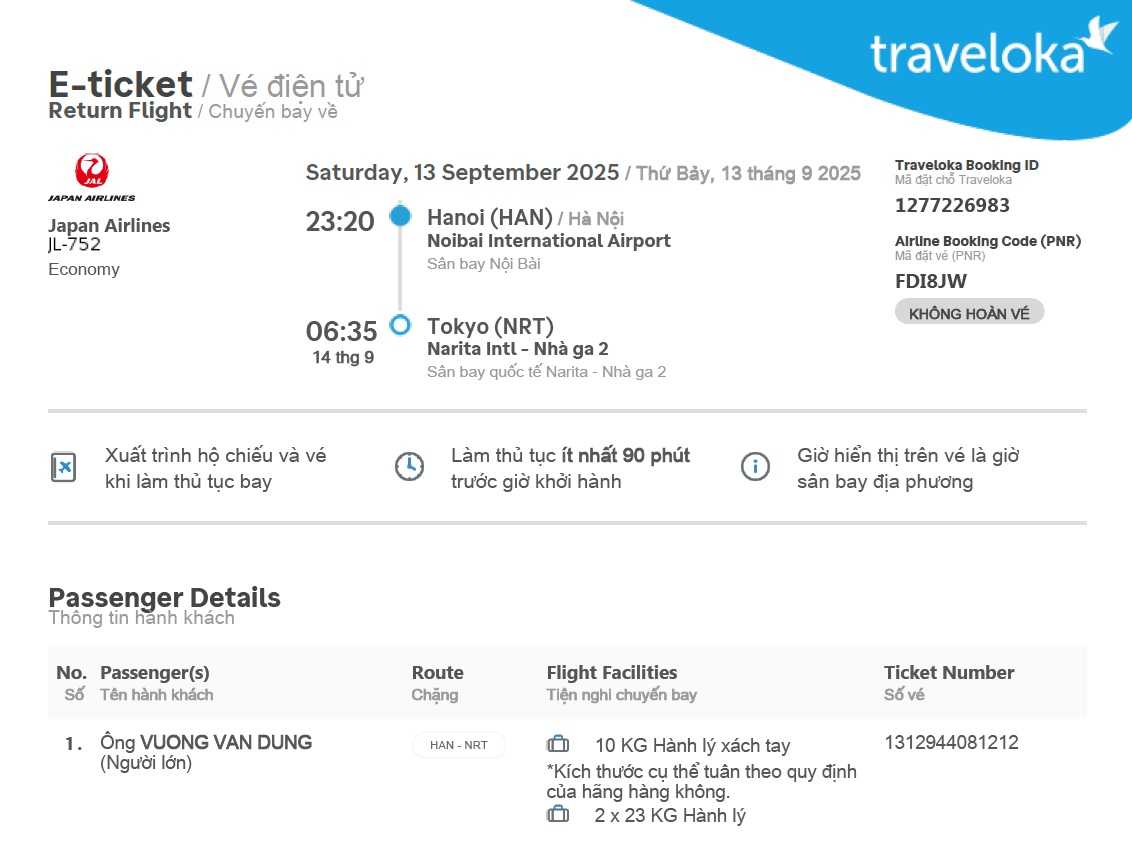The height and width of the screenshot is (844, 1132).
Task: Click the E-ticket heading
Action: 120,85
